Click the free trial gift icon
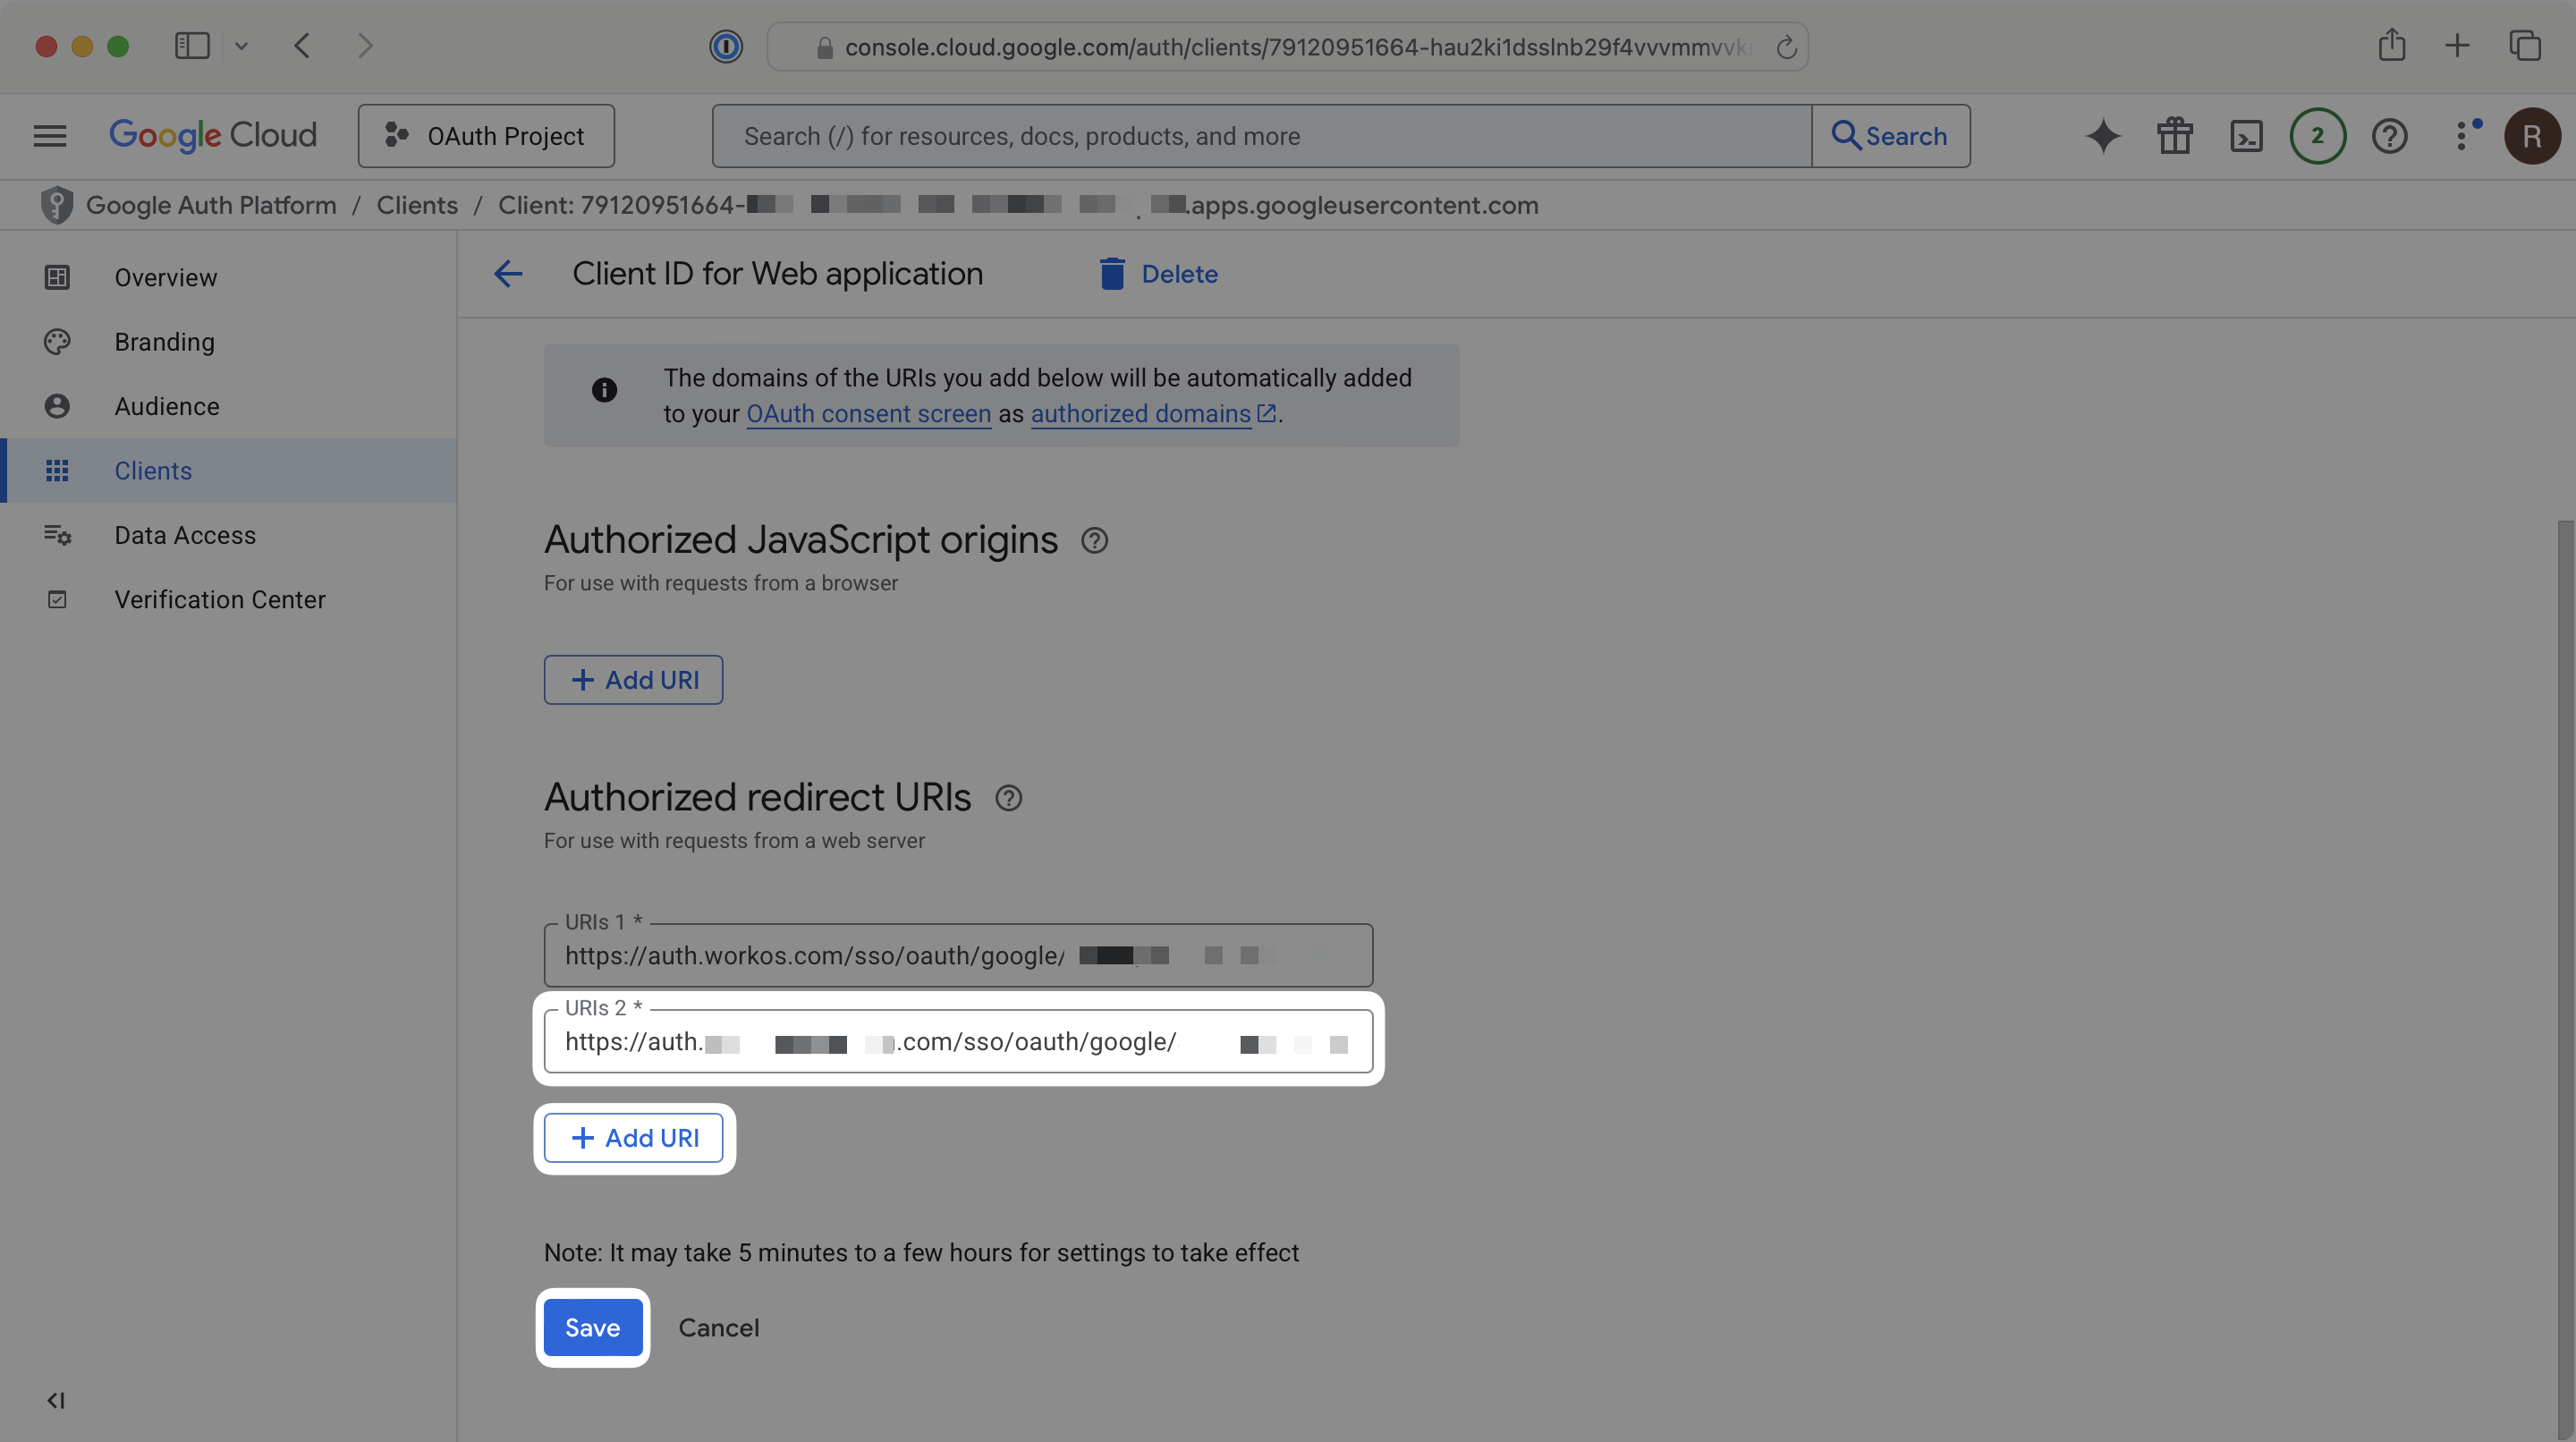Screen dimensions: 2576x1442 2174,135
